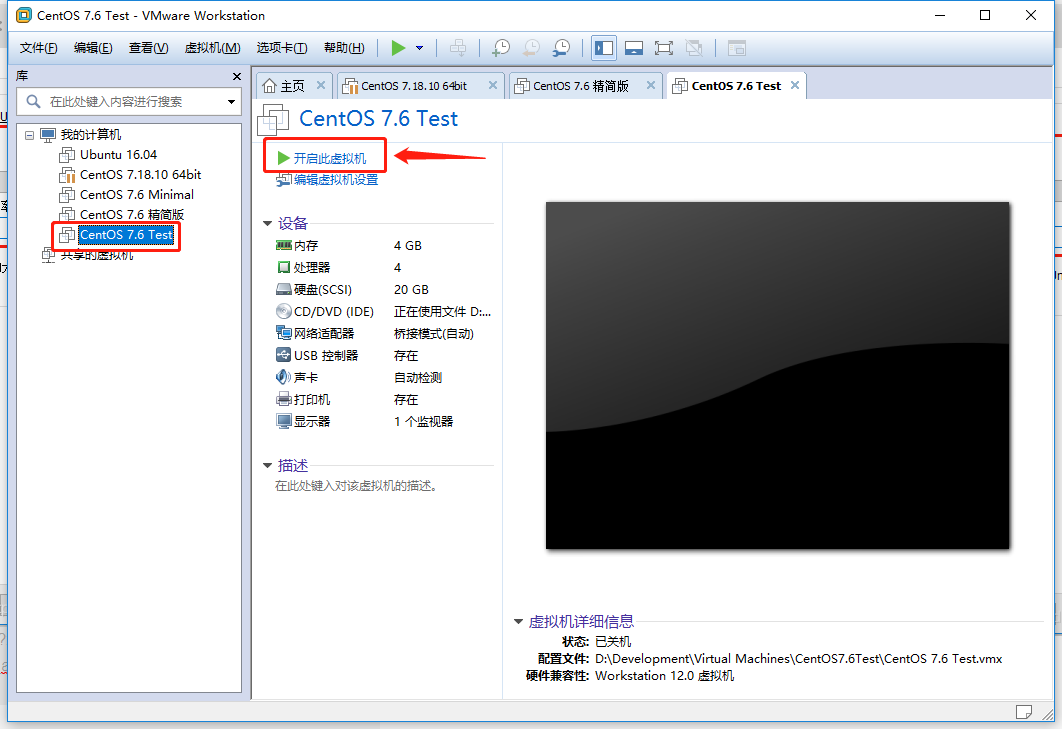The width and height of the screenshot is (1062, 729).
Task: Close the CentOS 7.18.10 64bit tab
Action: (492, 85)
